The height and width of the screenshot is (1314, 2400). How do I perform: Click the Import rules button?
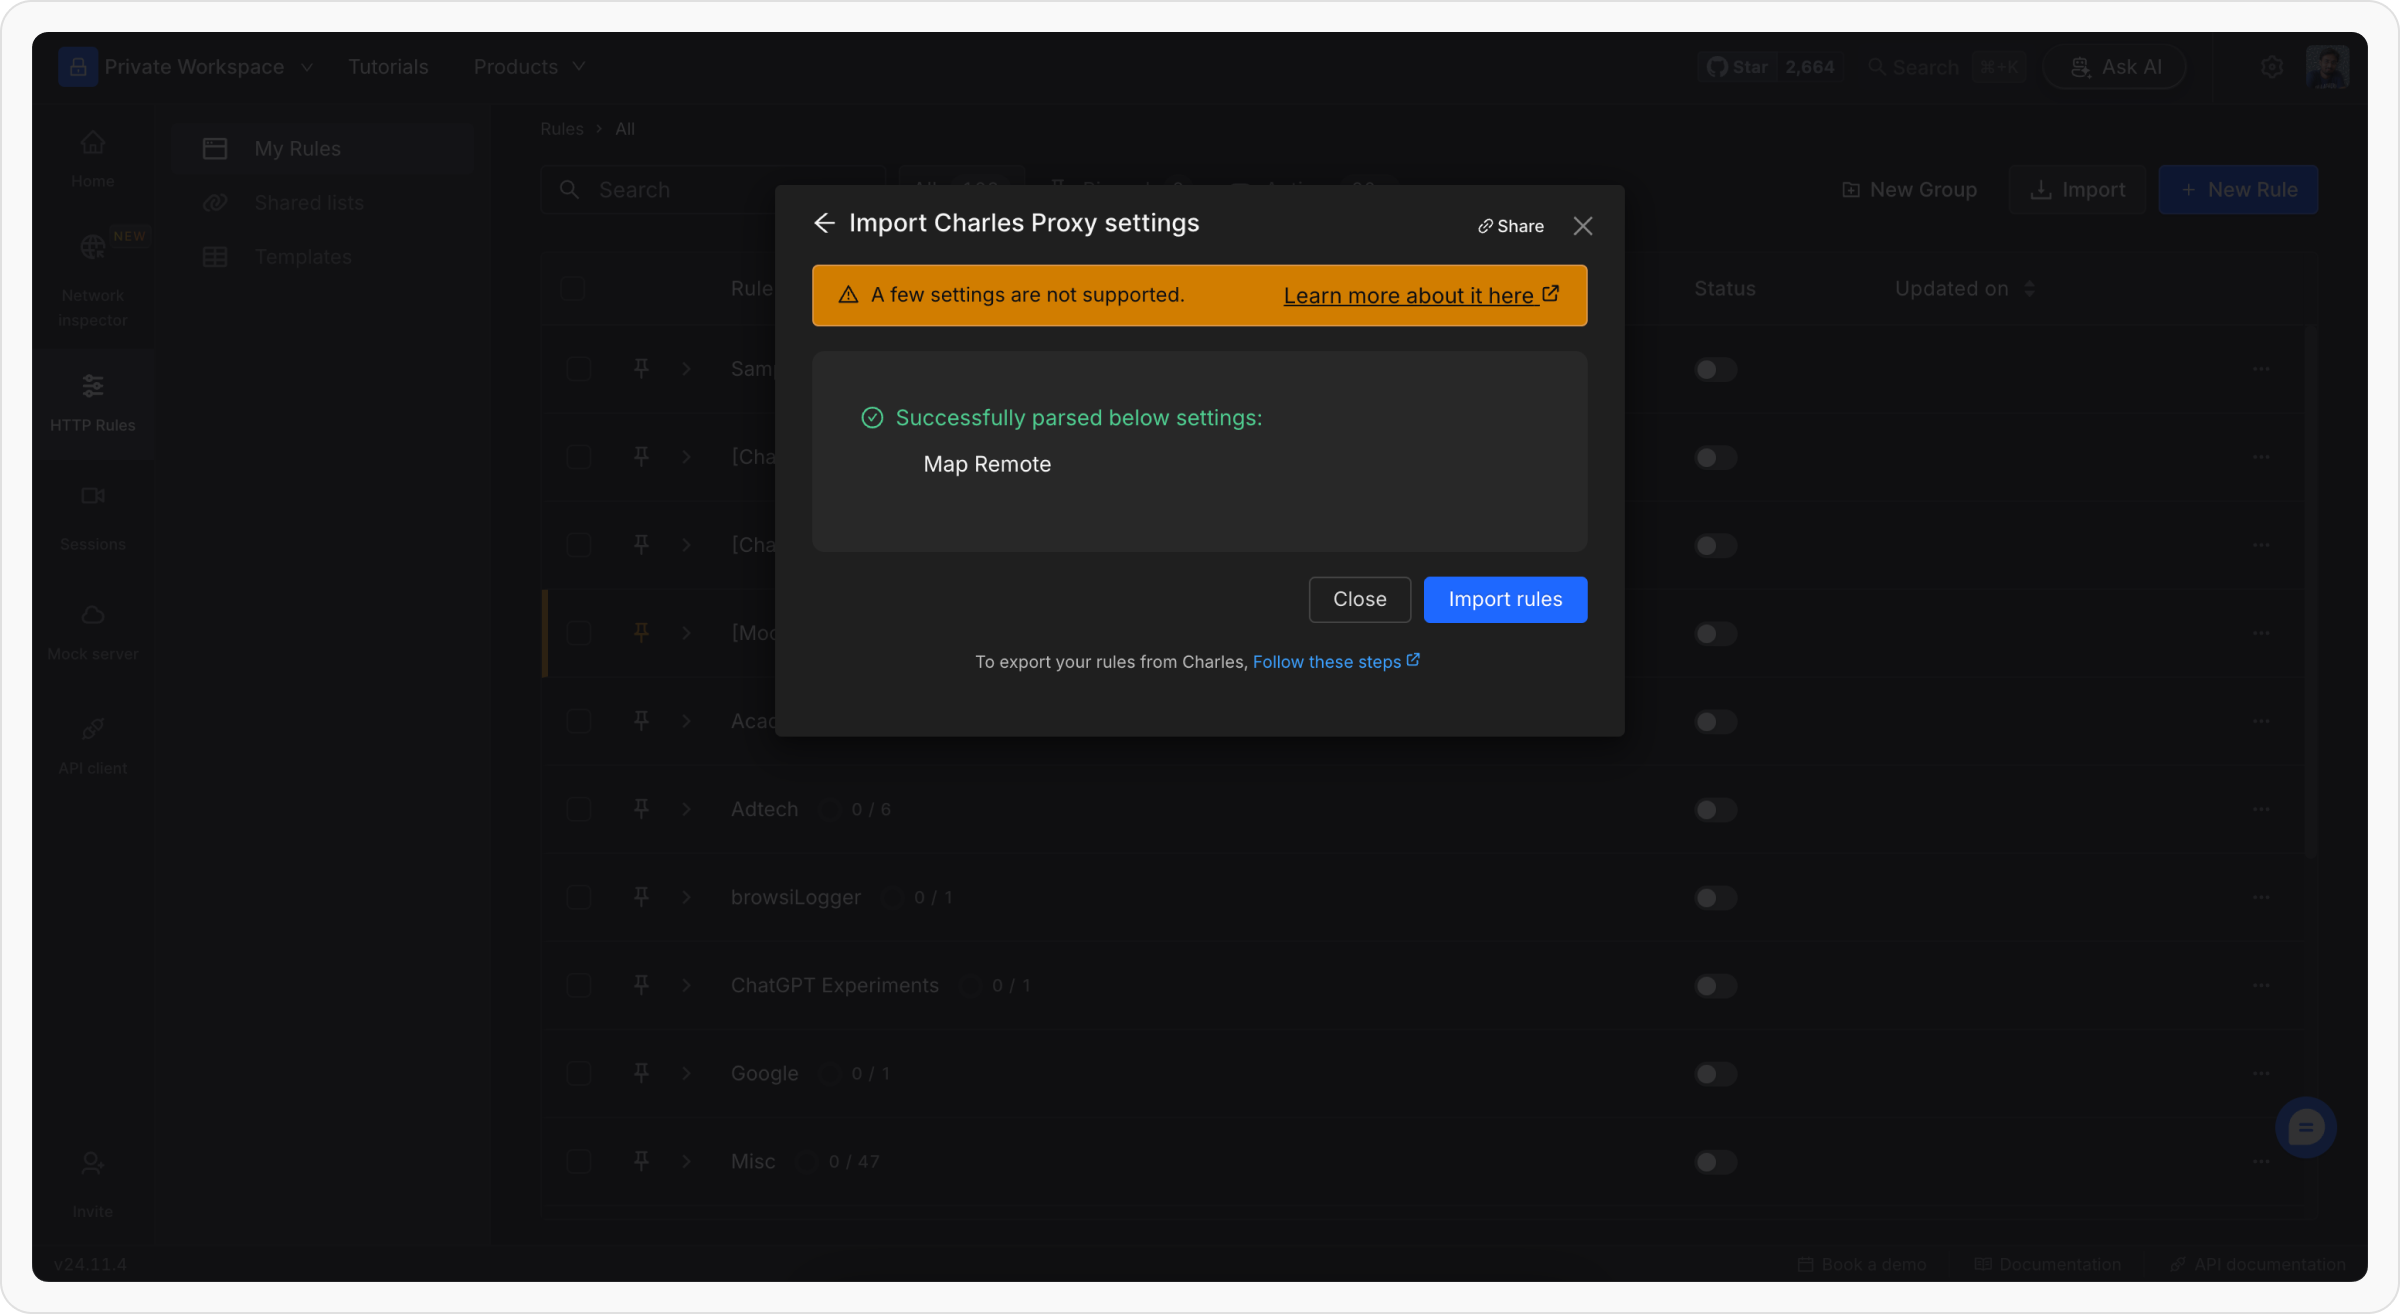point(1505,599)
